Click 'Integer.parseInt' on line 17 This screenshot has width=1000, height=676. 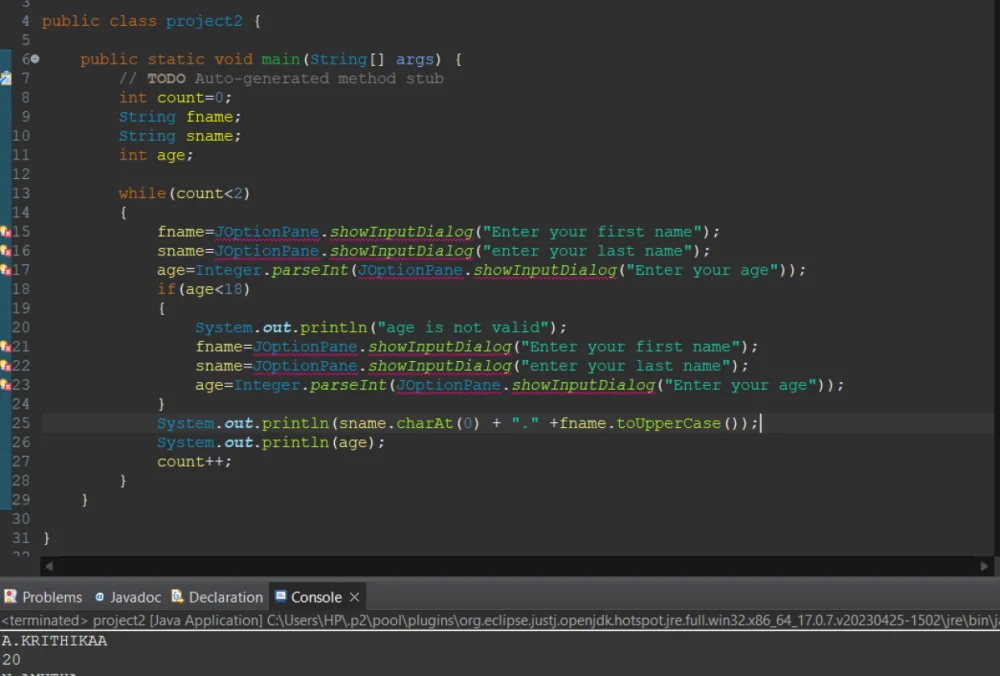pos(272,270)
